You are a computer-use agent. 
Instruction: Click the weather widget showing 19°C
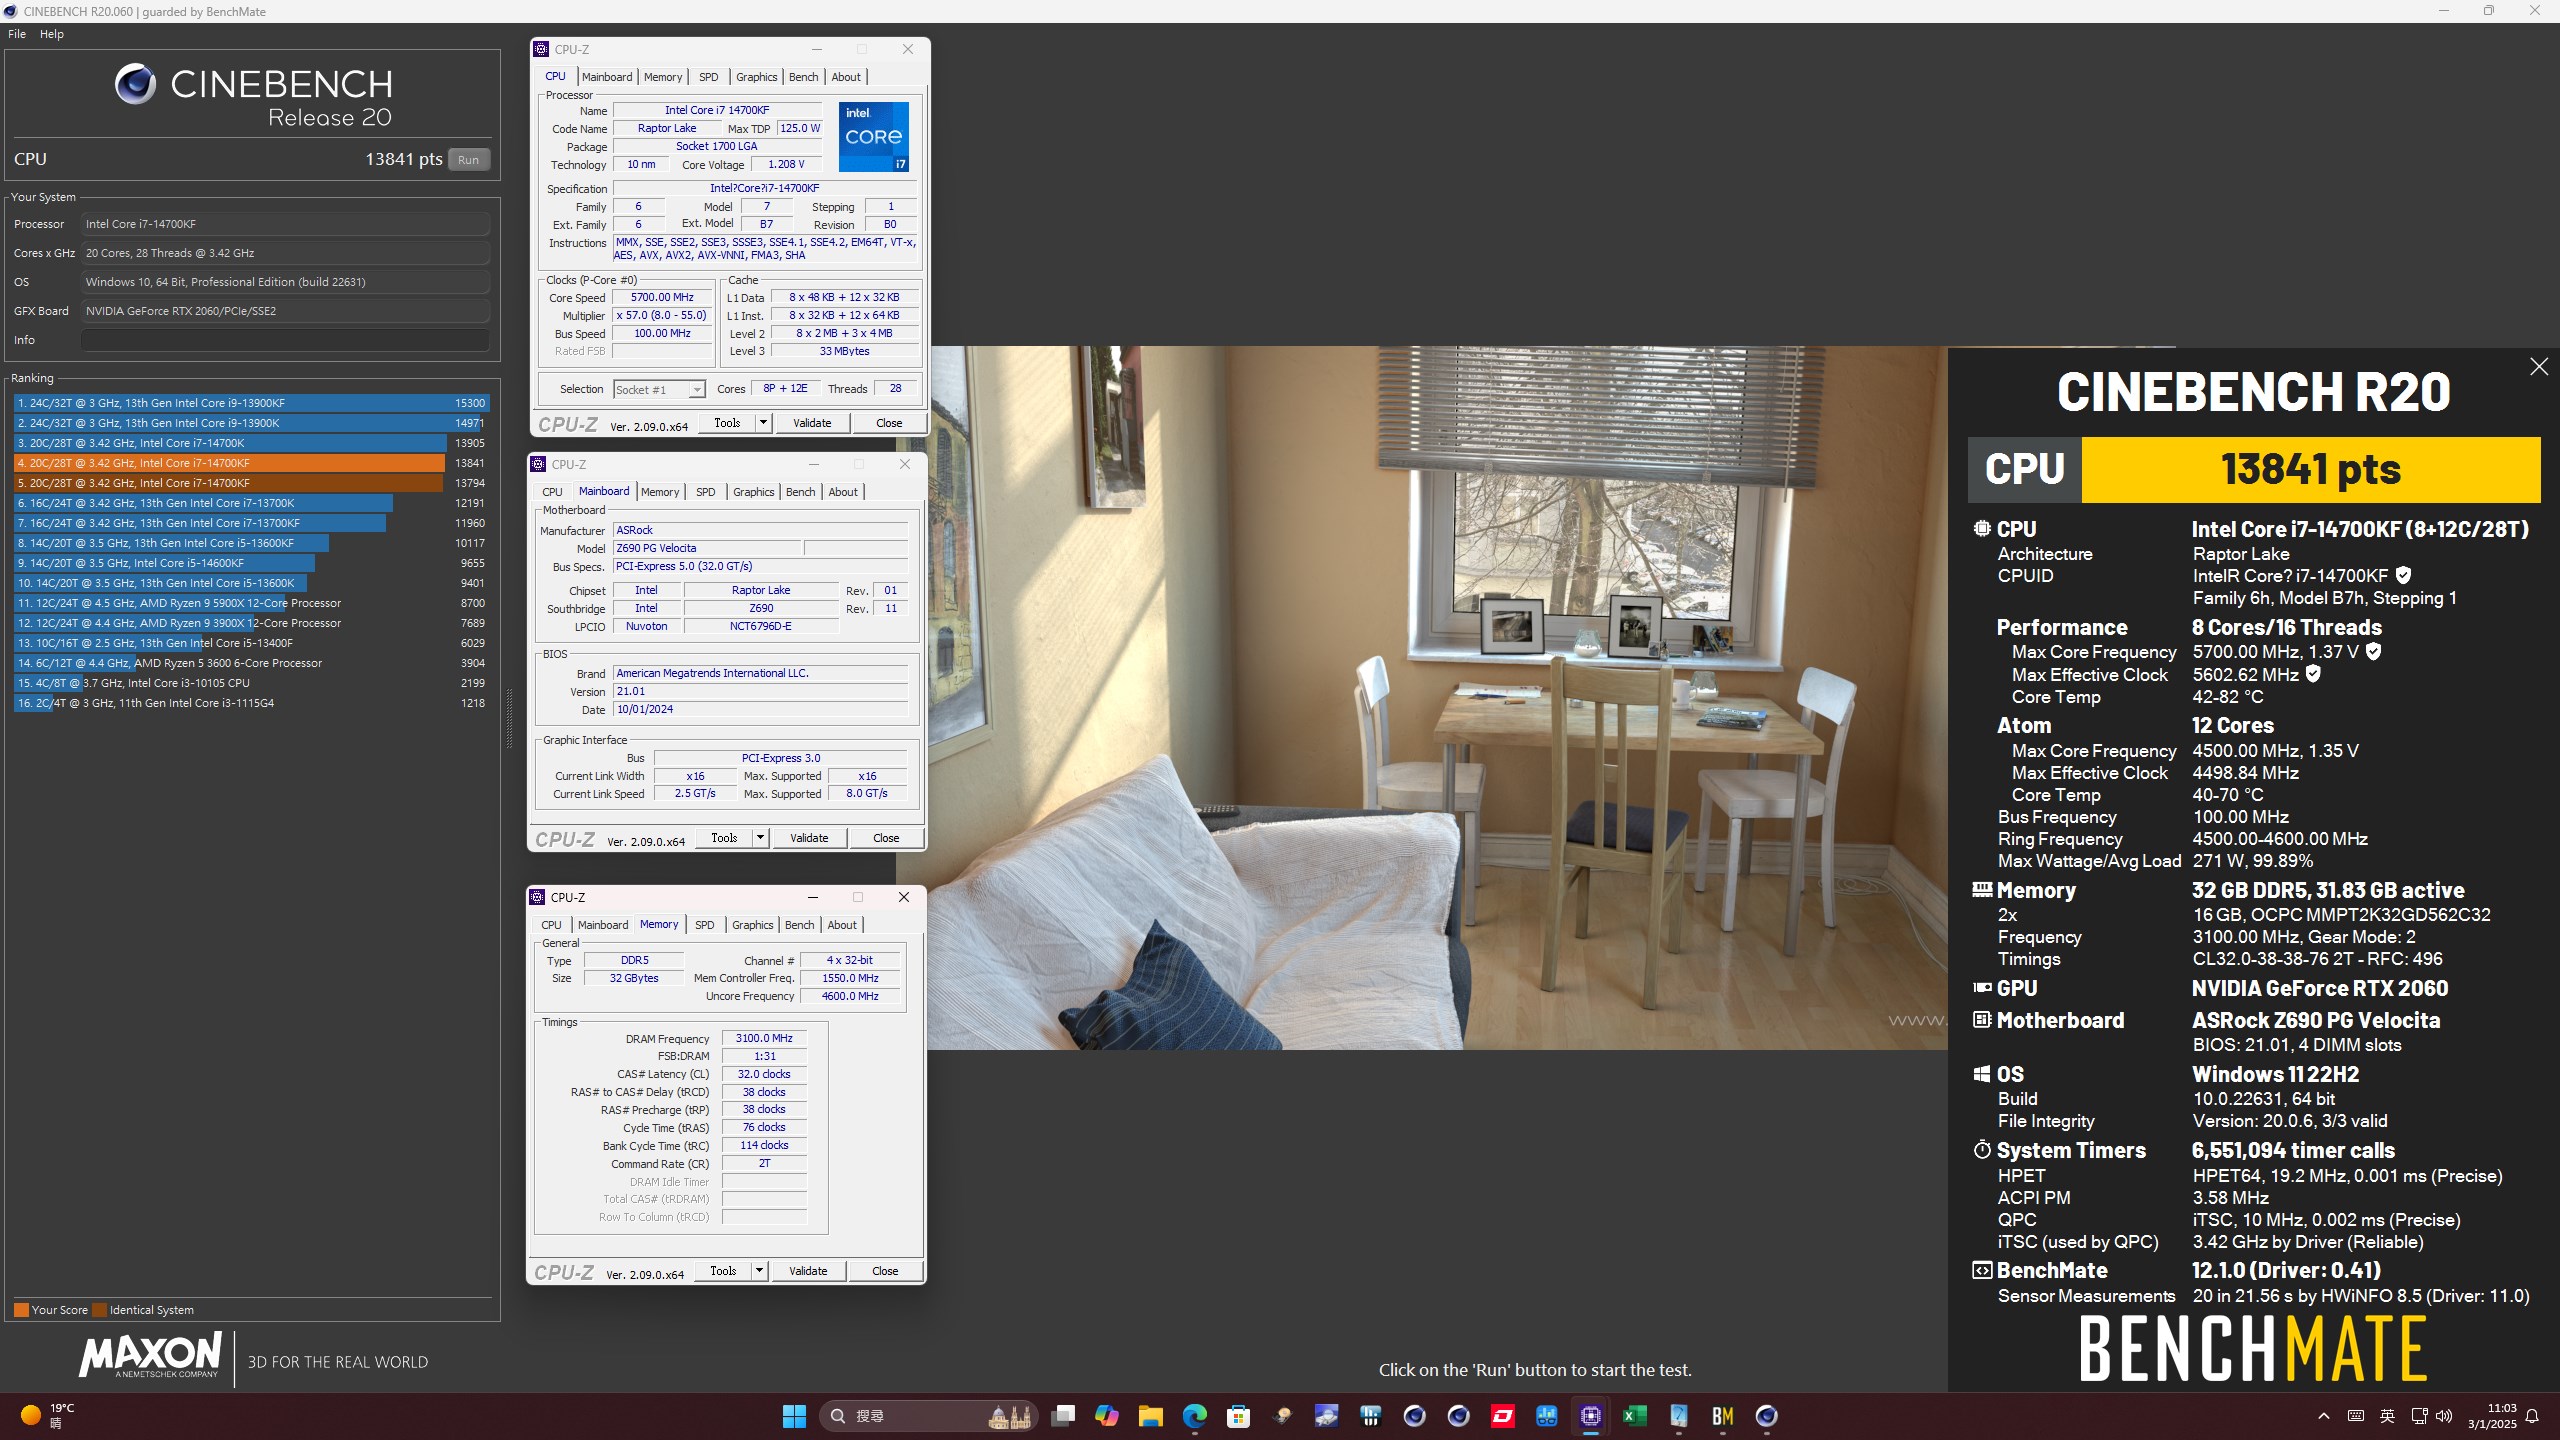(x=48, y=1416)
